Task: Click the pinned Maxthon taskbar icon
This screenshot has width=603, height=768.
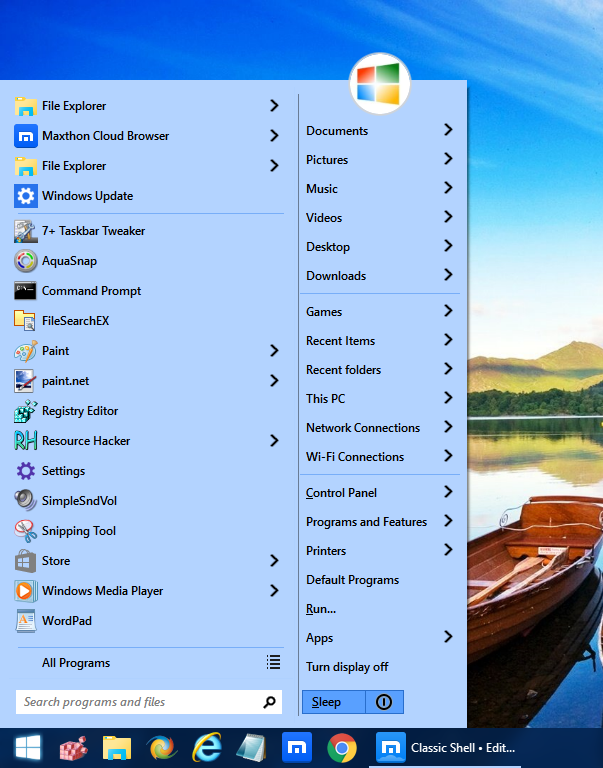Action: coord(297,748)
